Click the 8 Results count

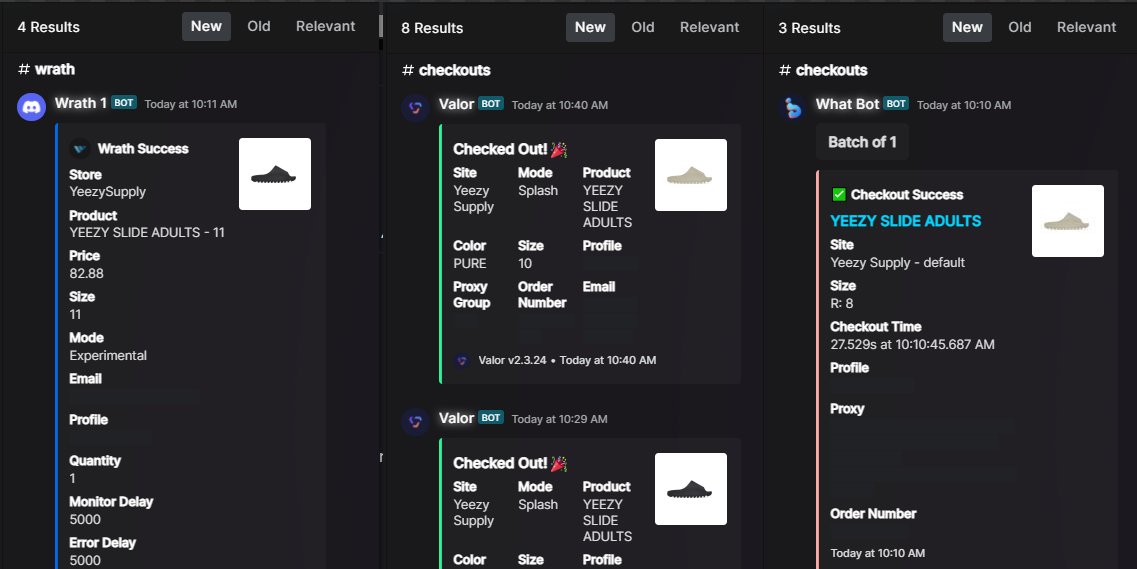coord(432,28)
